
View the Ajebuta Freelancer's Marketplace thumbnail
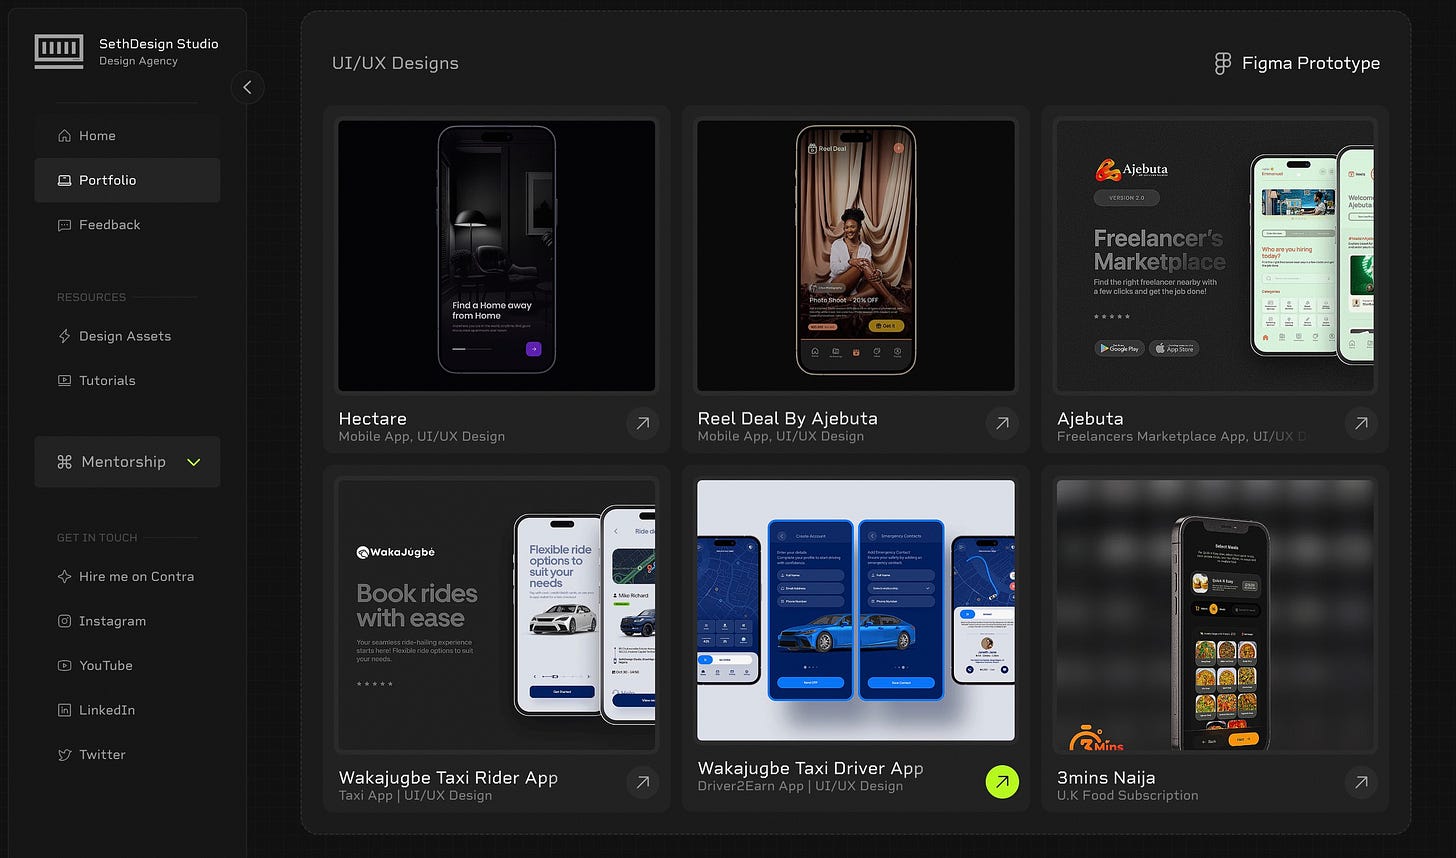point(1215,256)
